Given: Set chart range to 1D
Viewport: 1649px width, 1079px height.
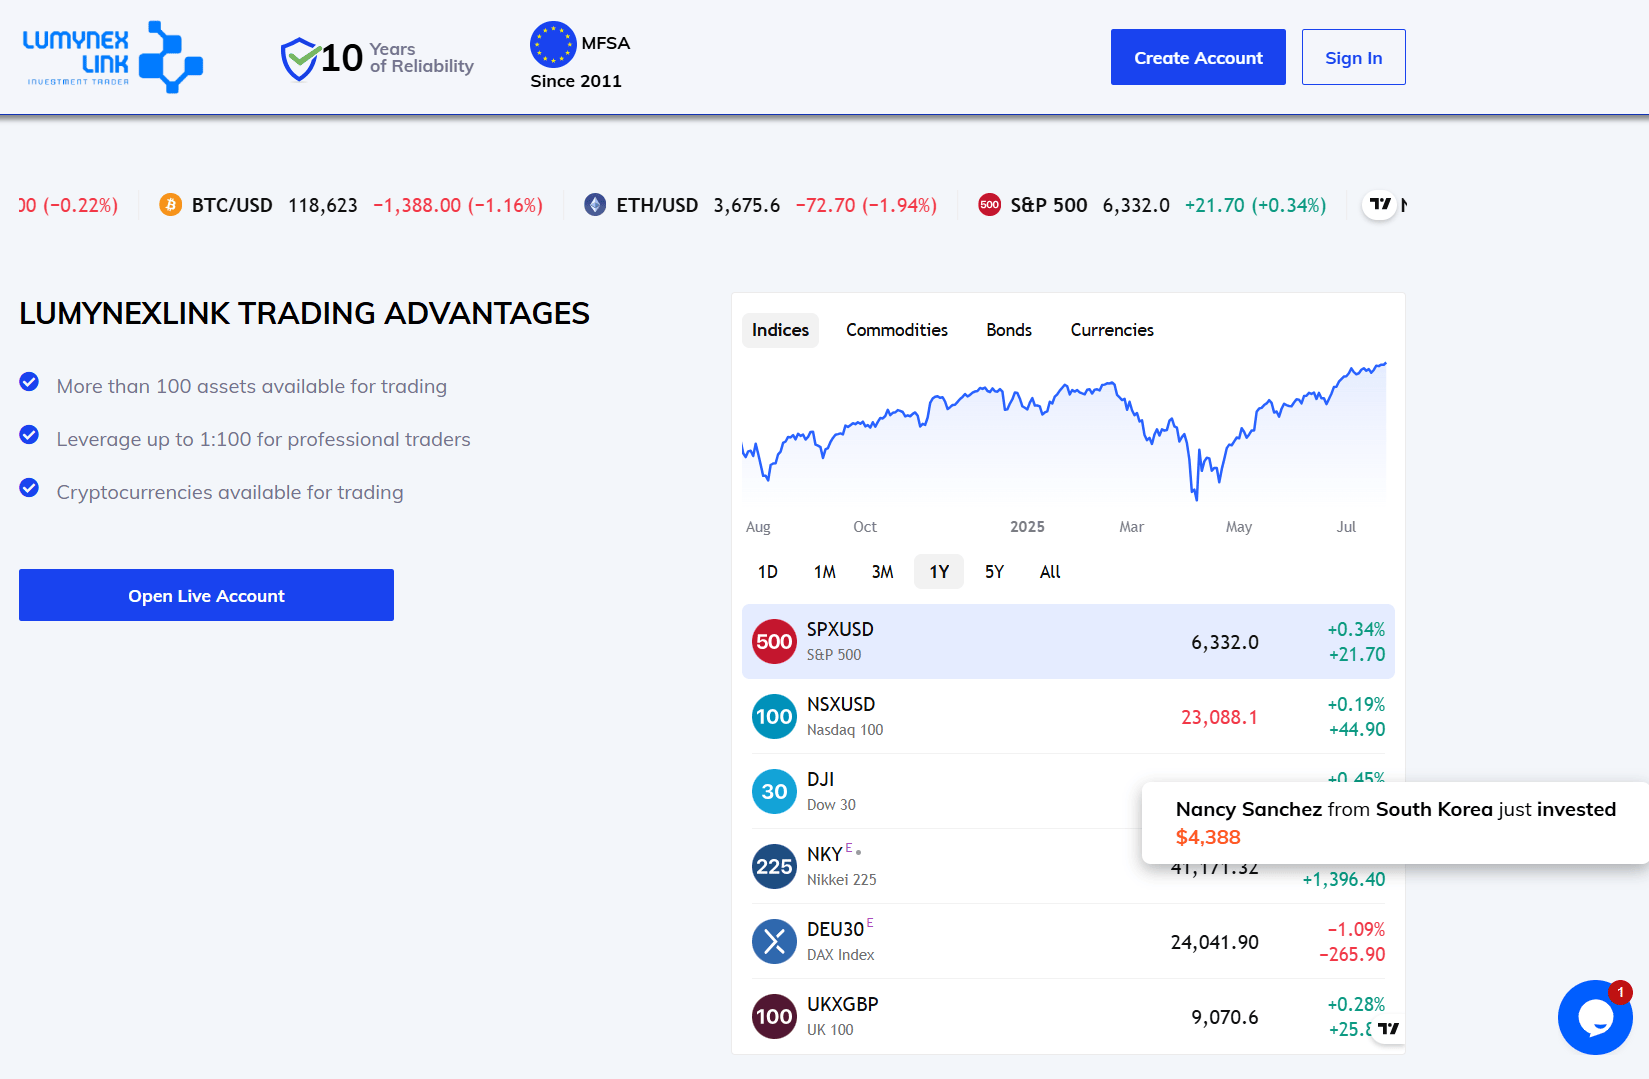Looking at the screenshot, I should [768, 572].
